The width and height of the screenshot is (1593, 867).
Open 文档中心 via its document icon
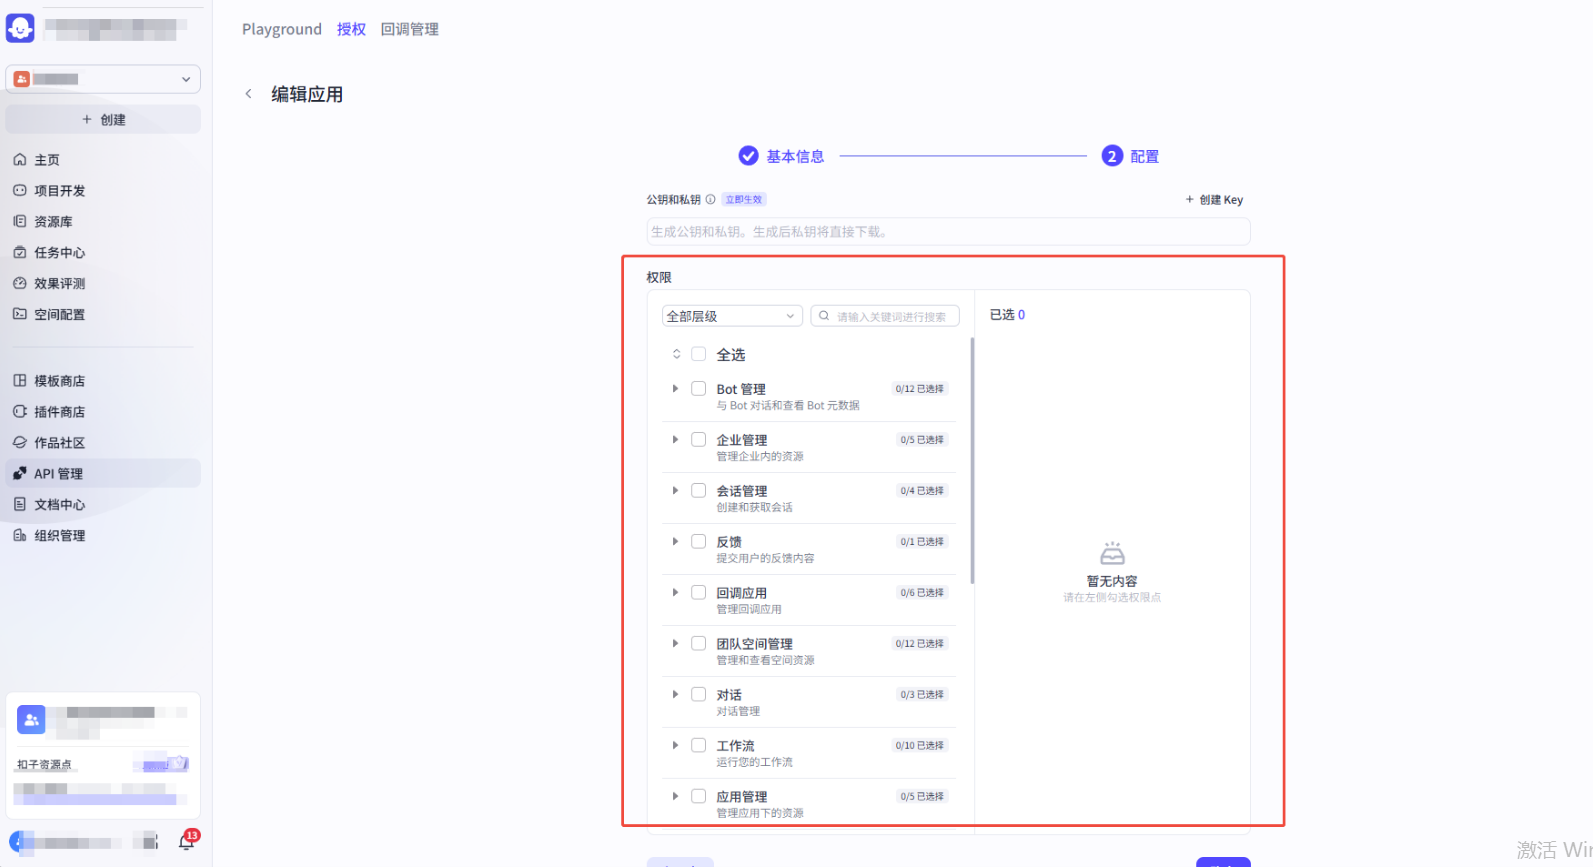20,505
